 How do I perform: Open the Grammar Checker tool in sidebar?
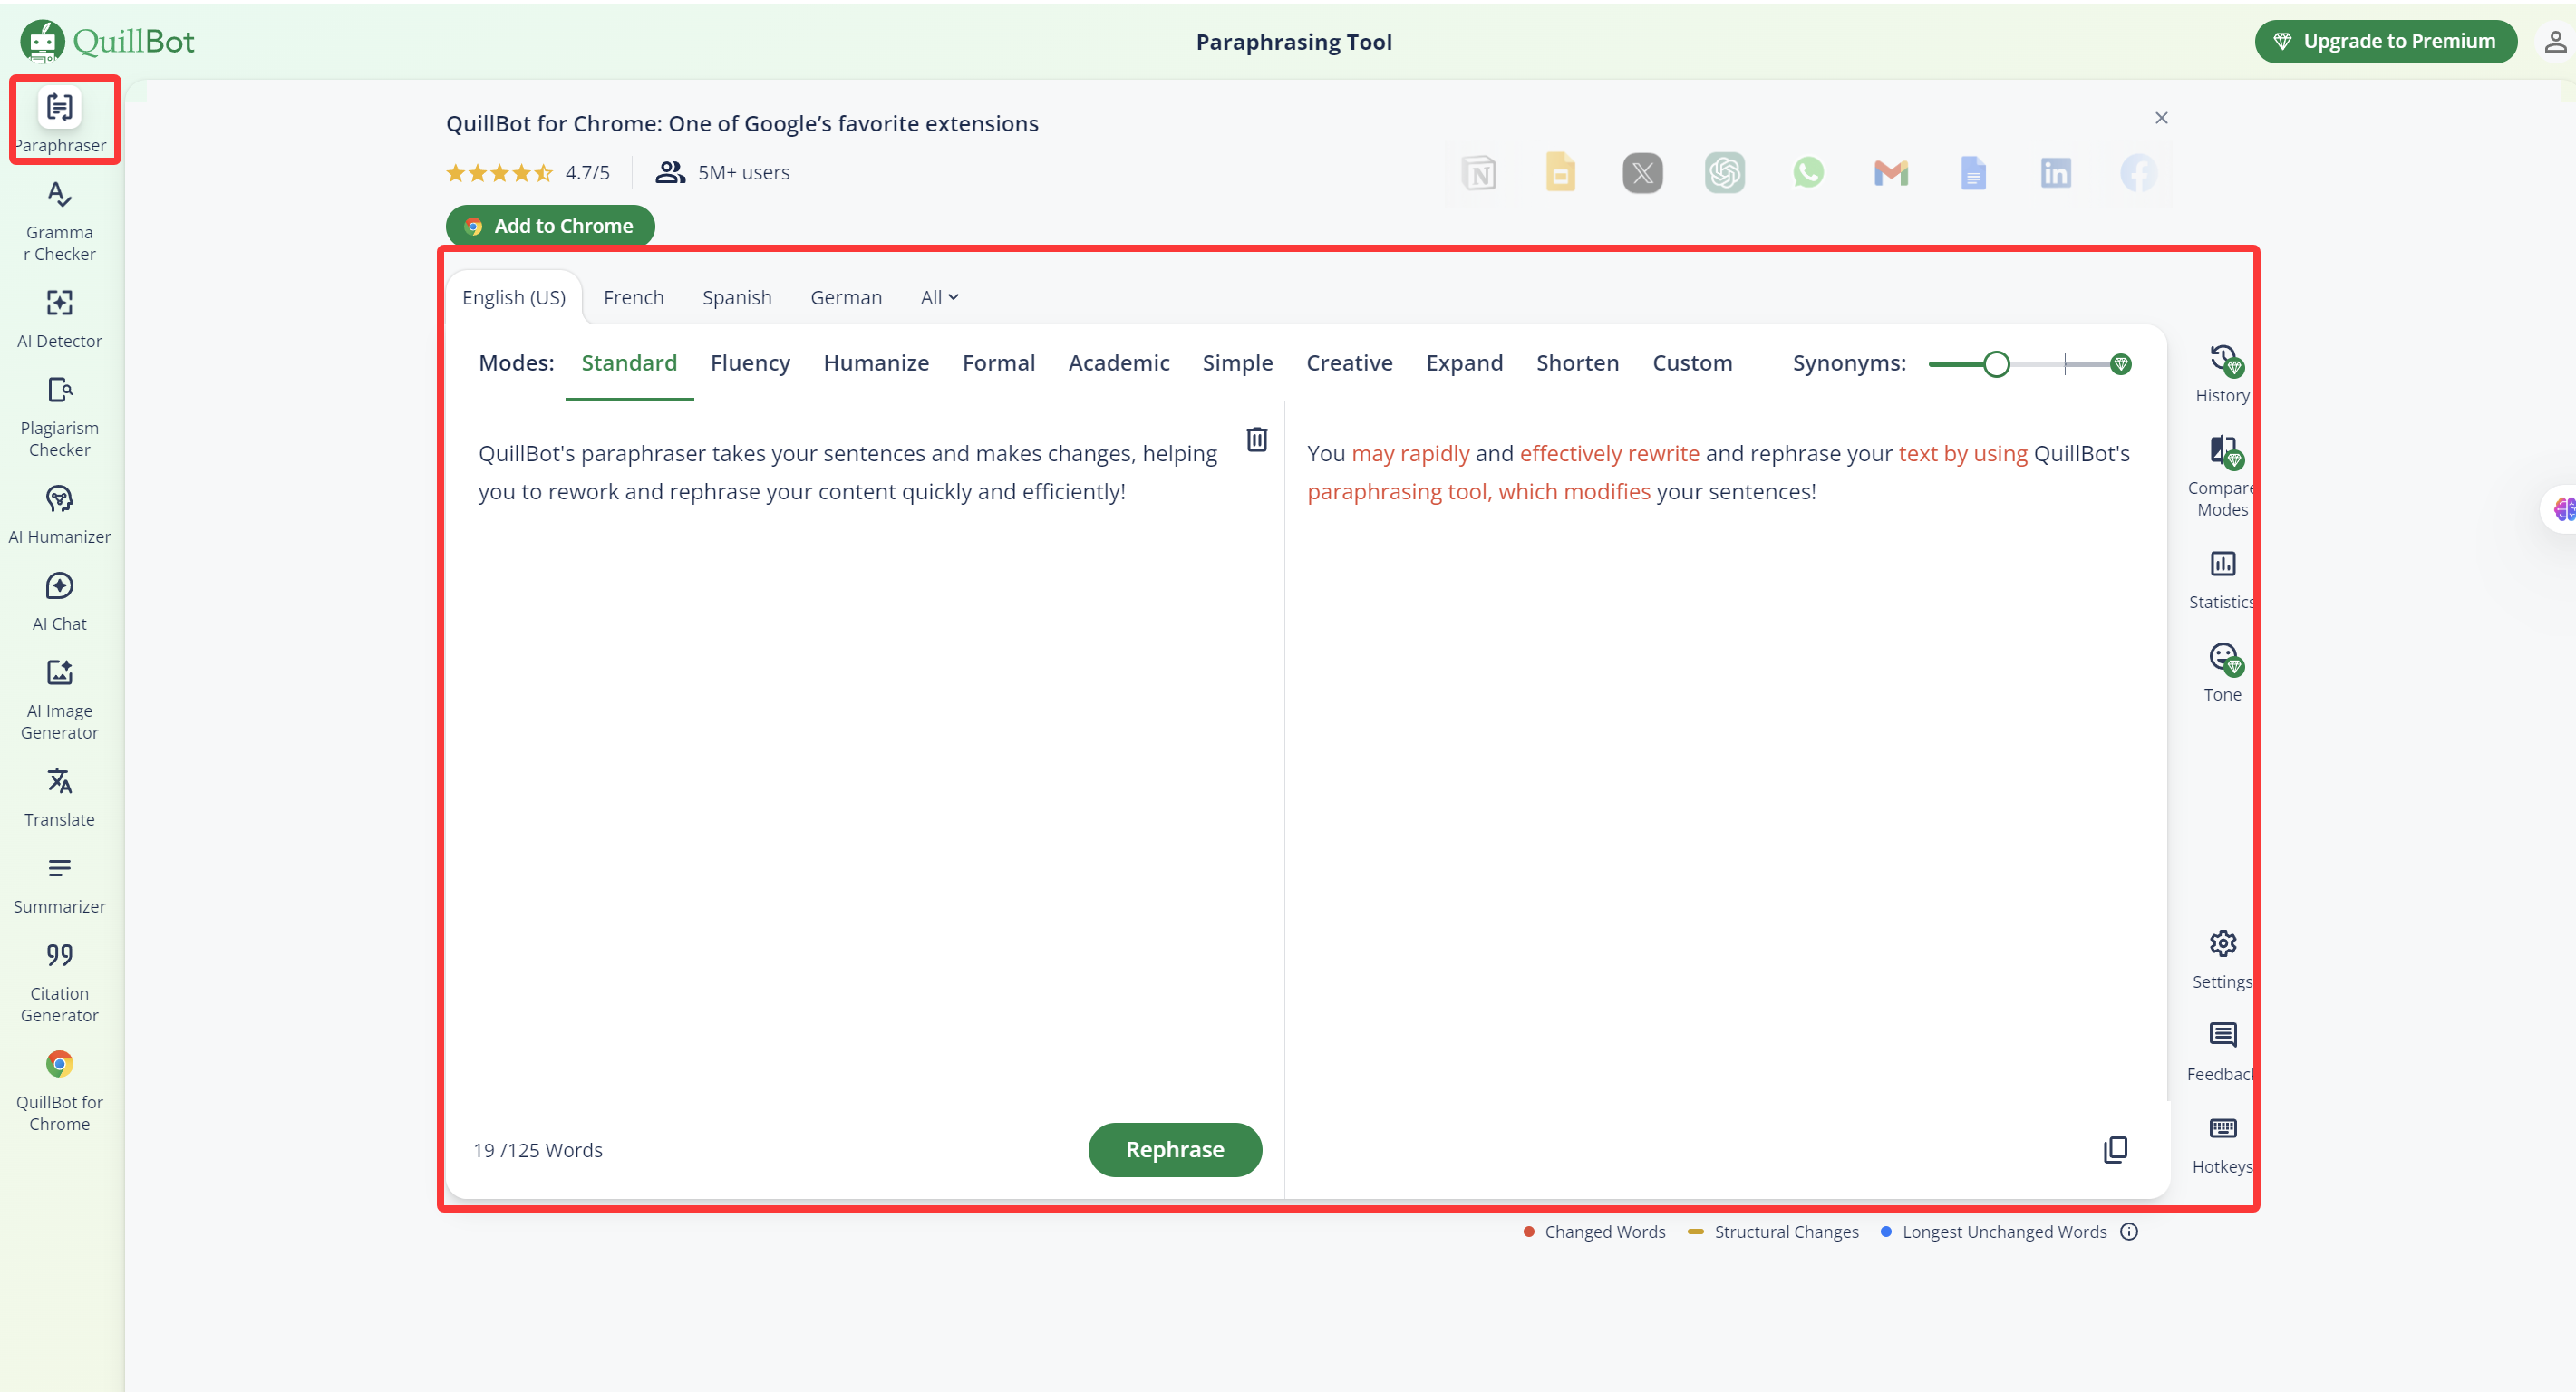pyautogui.click(x=59, y=221)
